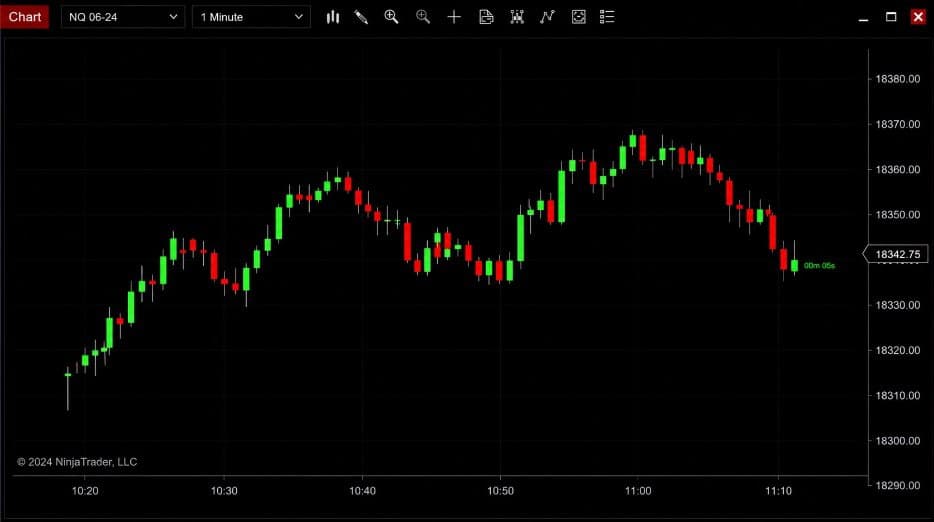
Task: Expand the 1 Minute interval dropdown
Action: click(251, 17)
